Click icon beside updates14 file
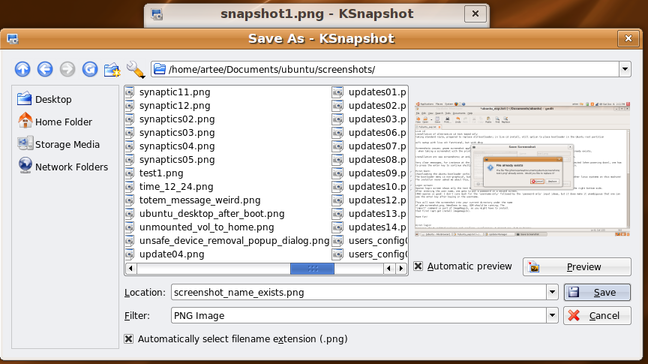Viewport: 648px width, 364px height. (x=338, y=227)
